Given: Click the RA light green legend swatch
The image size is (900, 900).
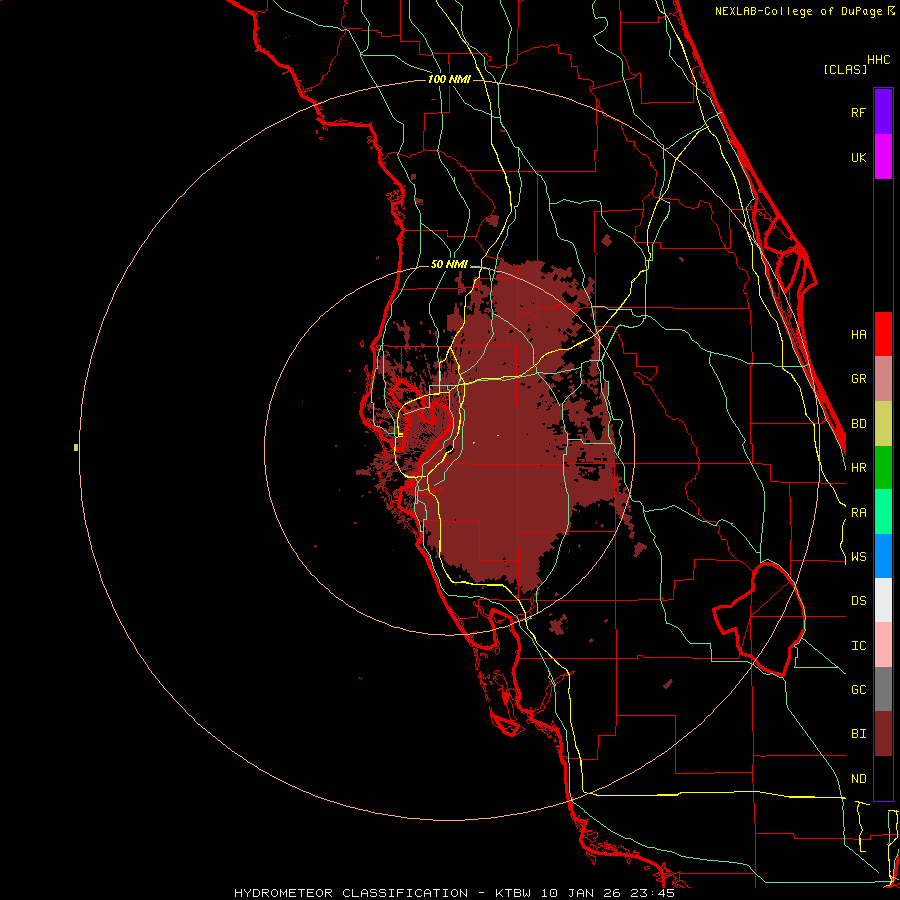Looking at the screenshot, I should tap(883, 512).
